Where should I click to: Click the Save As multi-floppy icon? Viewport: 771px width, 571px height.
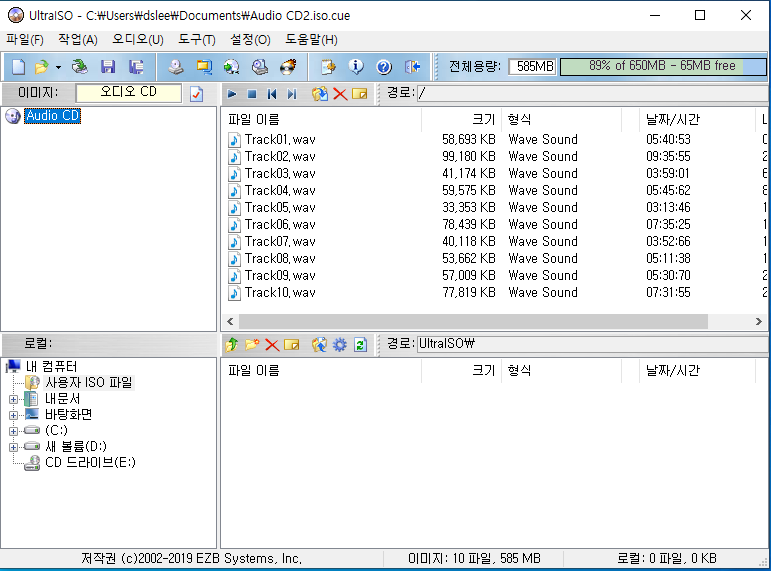(136, 67)
